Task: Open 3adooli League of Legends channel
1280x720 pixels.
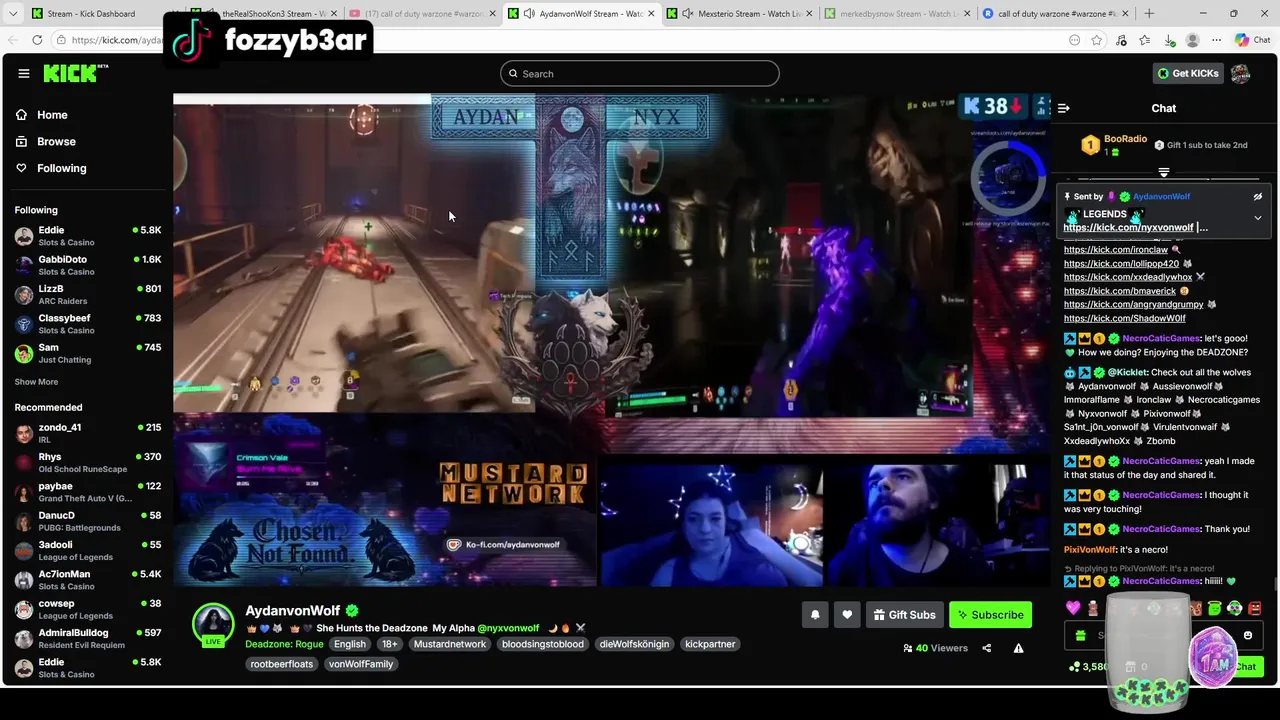Action: tap(87, 551)
